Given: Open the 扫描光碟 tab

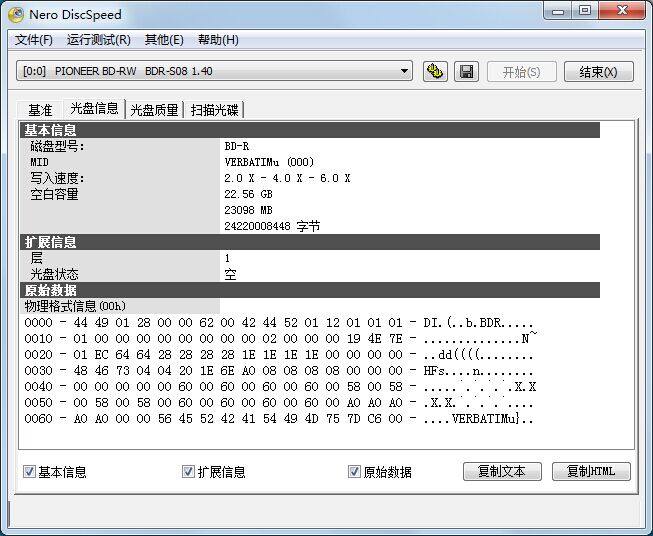Looking at the screenshot, I should [x=214, y=110].
